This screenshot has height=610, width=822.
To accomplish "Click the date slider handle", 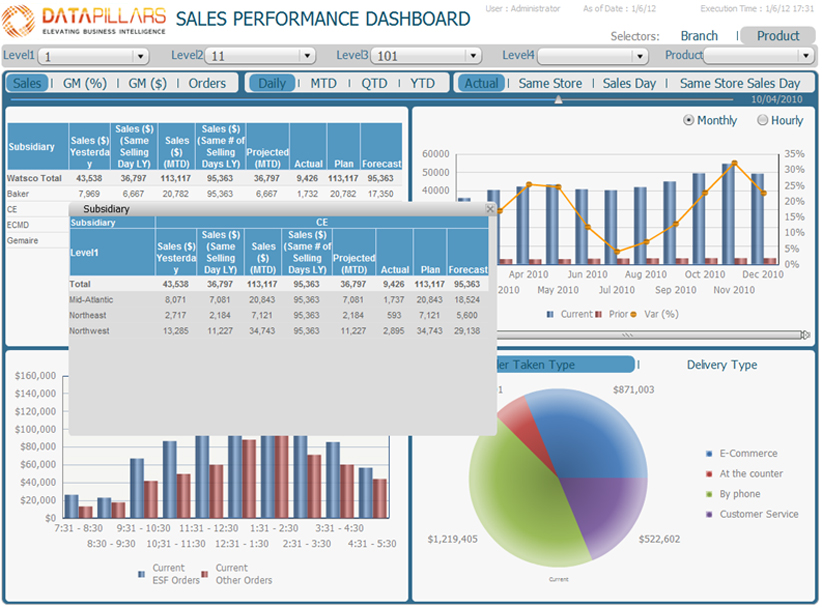I will [558, 99].
